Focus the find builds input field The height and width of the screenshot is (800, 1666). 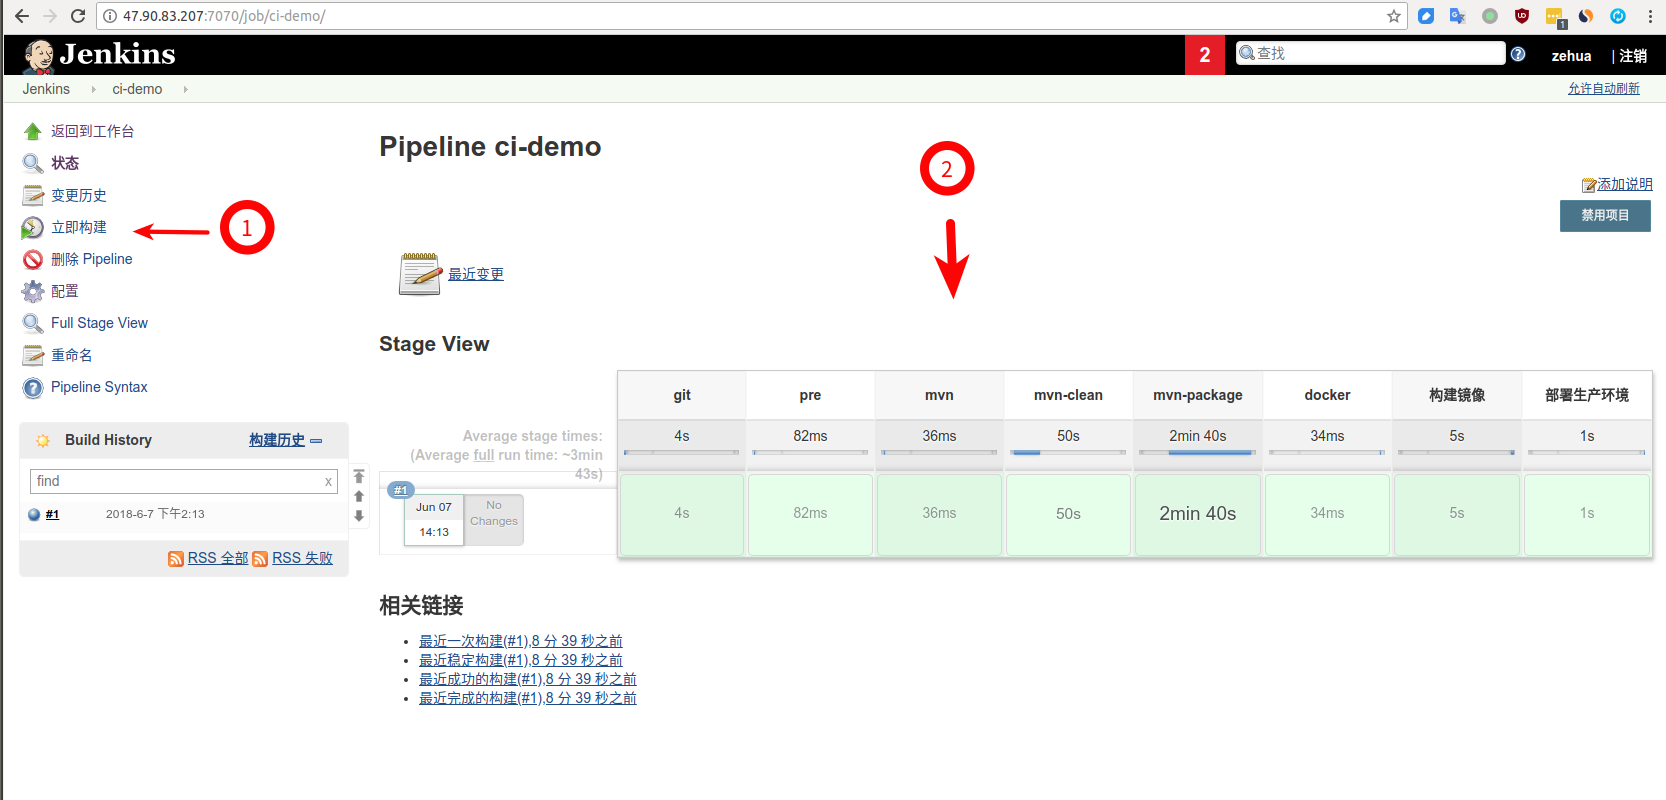point(183,481)
